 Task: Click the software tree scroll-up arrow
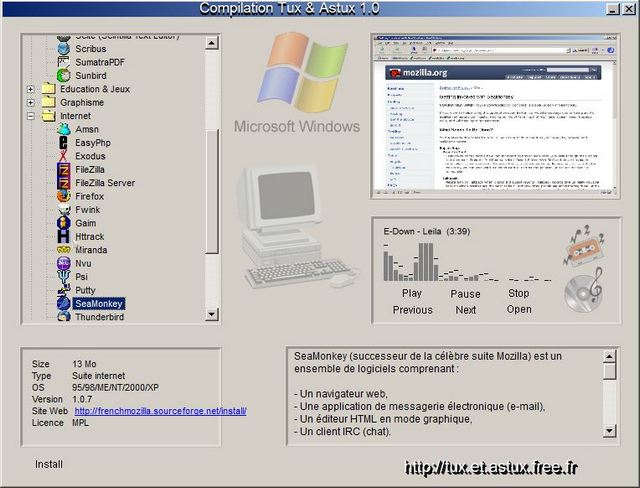coord(212,42)
